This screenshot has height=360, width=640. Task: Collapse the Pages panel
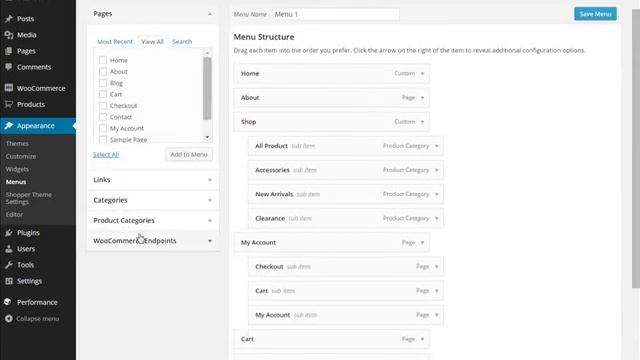point(210,14)
